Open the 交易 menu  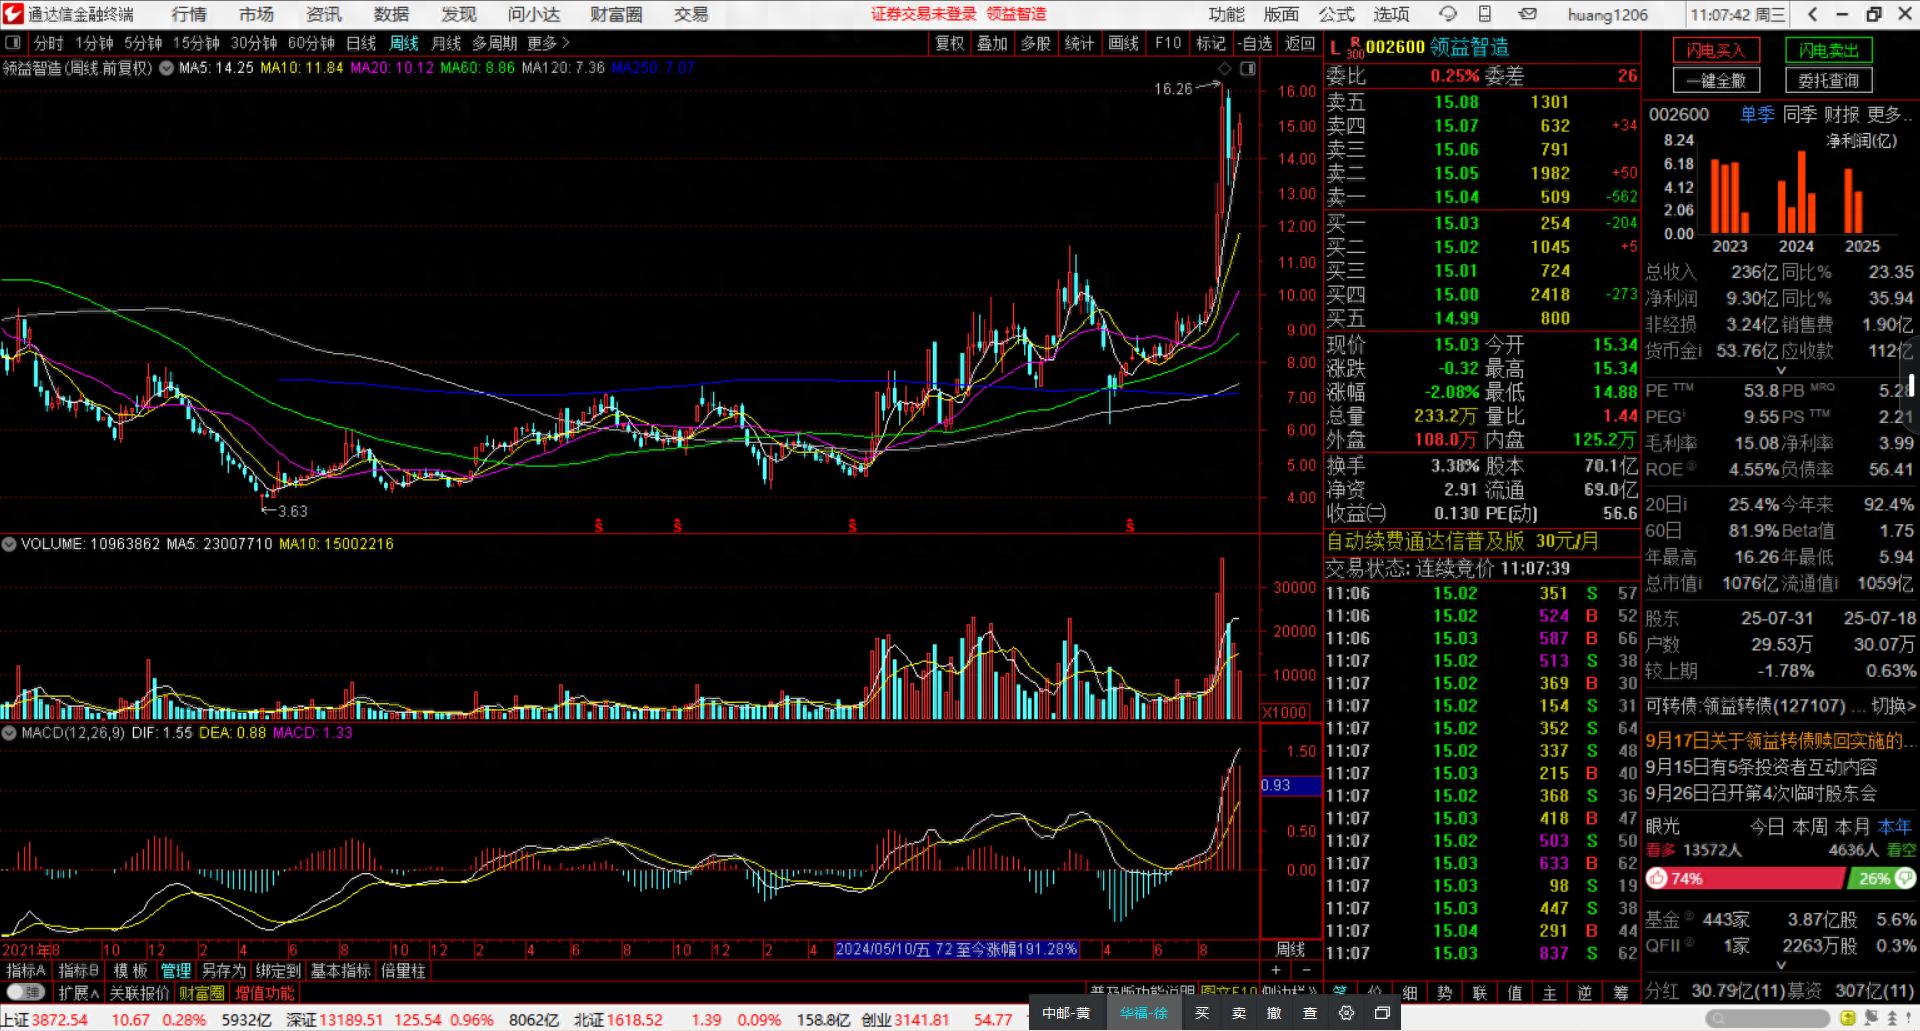pyautogui.click(x=691, y=14)
